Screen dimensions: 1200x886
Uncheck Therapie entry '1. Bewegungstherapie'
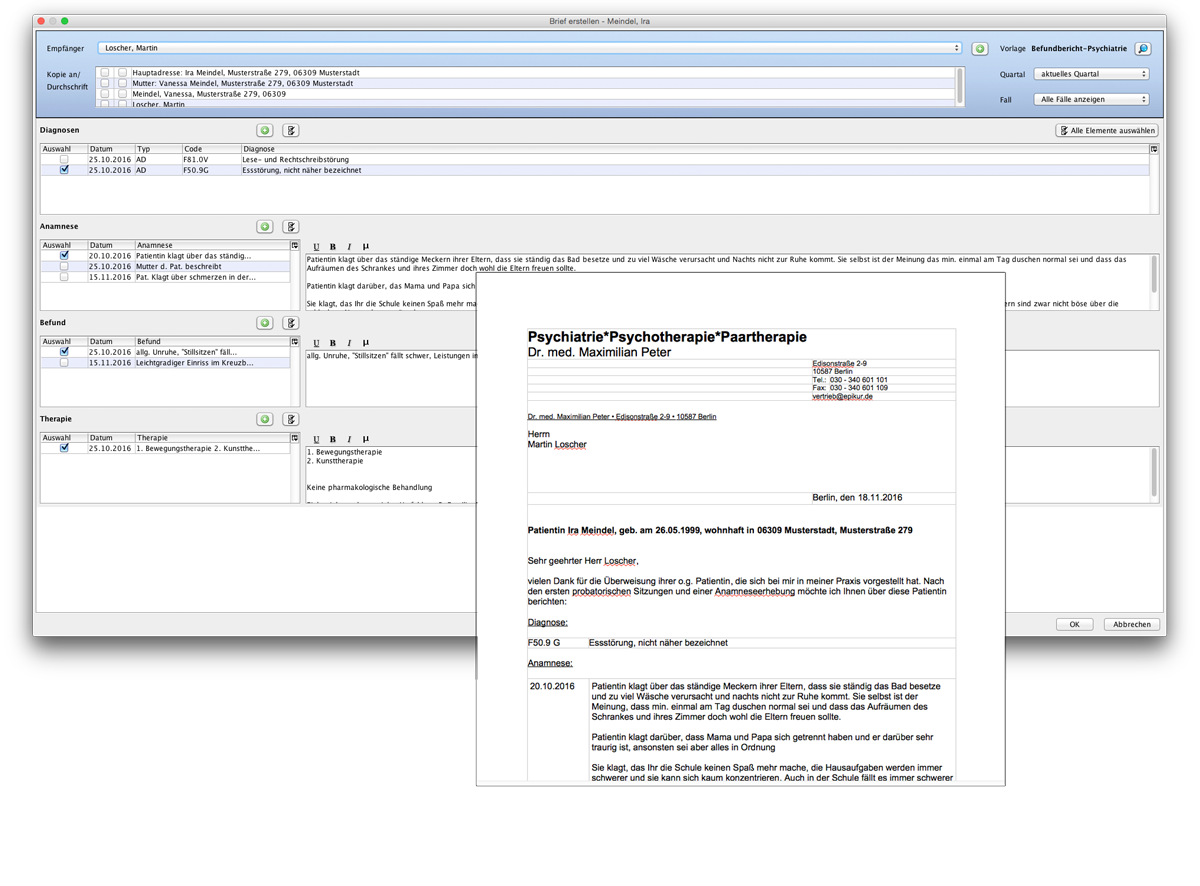(64, 448)
